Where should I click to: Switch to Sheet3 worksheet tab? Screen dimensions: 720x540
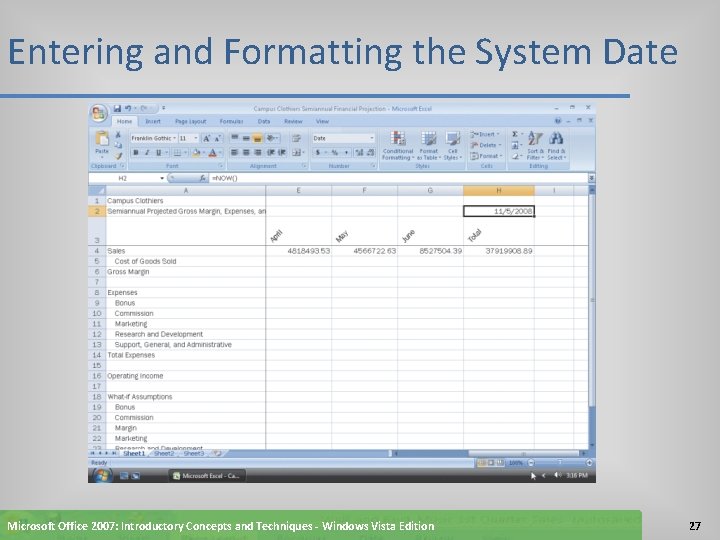click(x=194, y=453)
